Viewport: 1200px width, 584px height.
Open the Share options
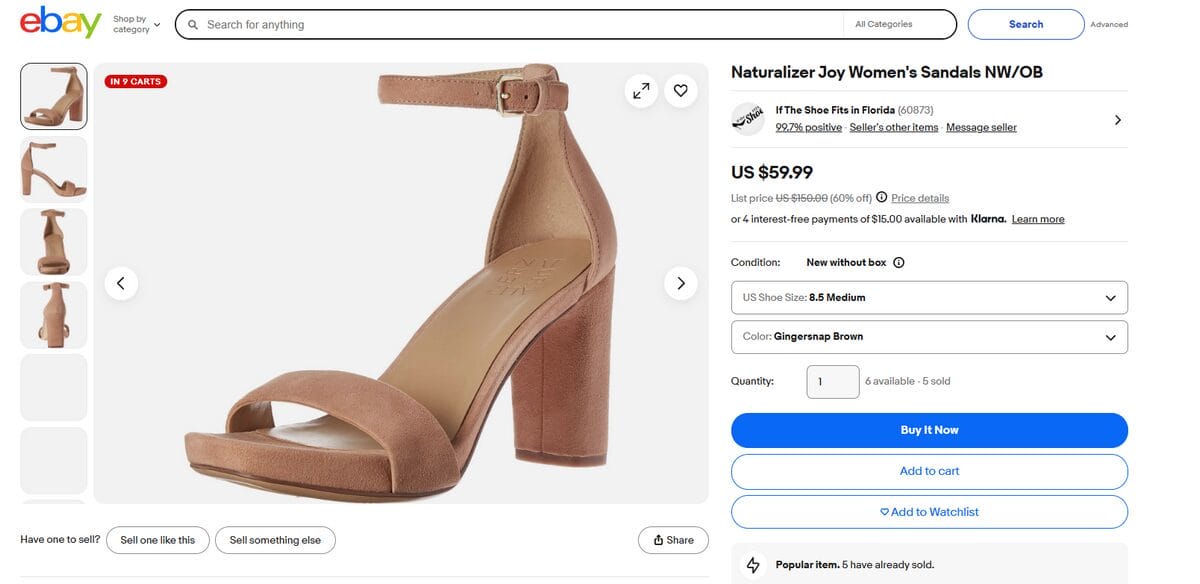tap(673, 539)
